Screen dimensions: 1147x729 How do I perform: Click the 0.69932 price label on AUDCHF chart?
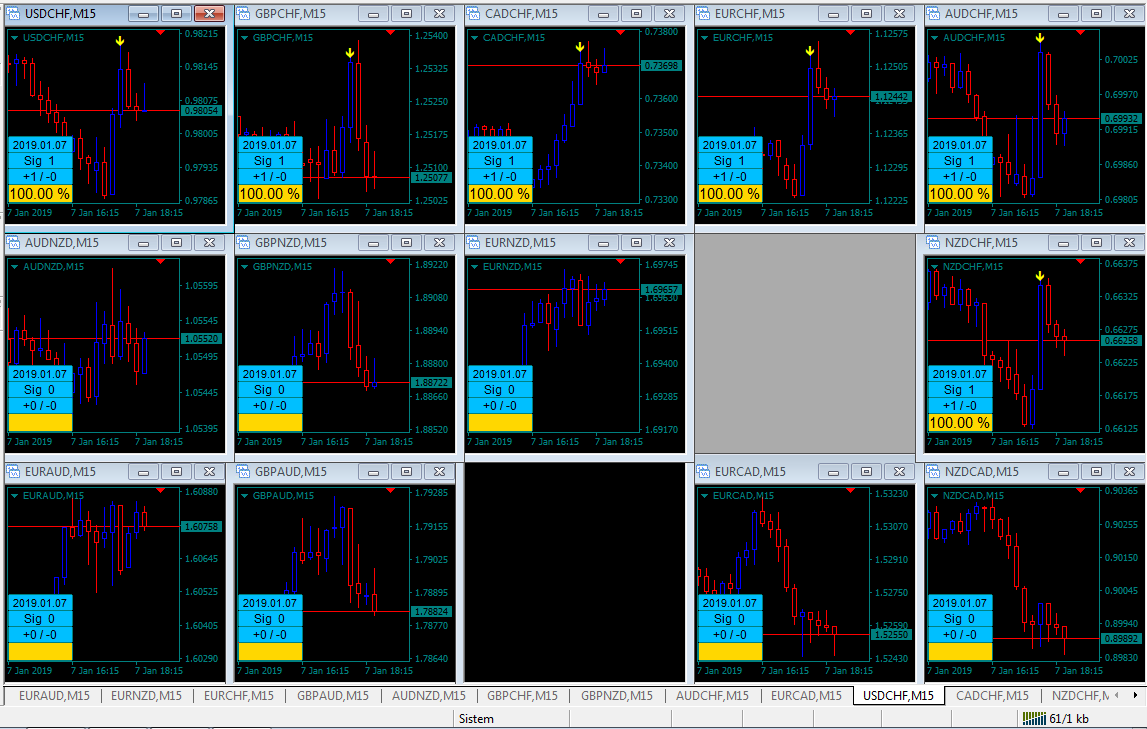(x=1121, y=118)
